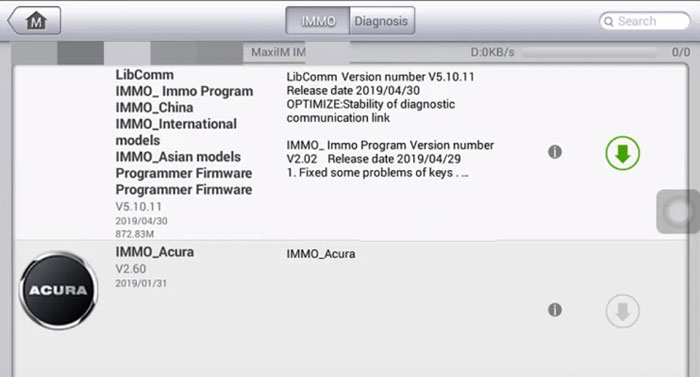The image size is (700, 377).
Task: Select the IMMO_Acura title text
Action: tap(154, 252)
